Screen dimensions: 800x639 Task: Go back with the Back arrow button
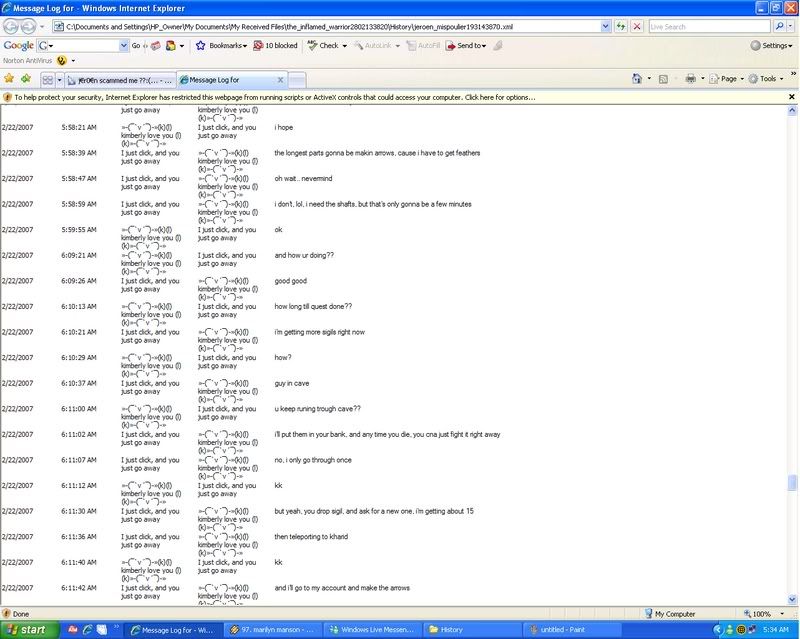click(x=10, y=26)
